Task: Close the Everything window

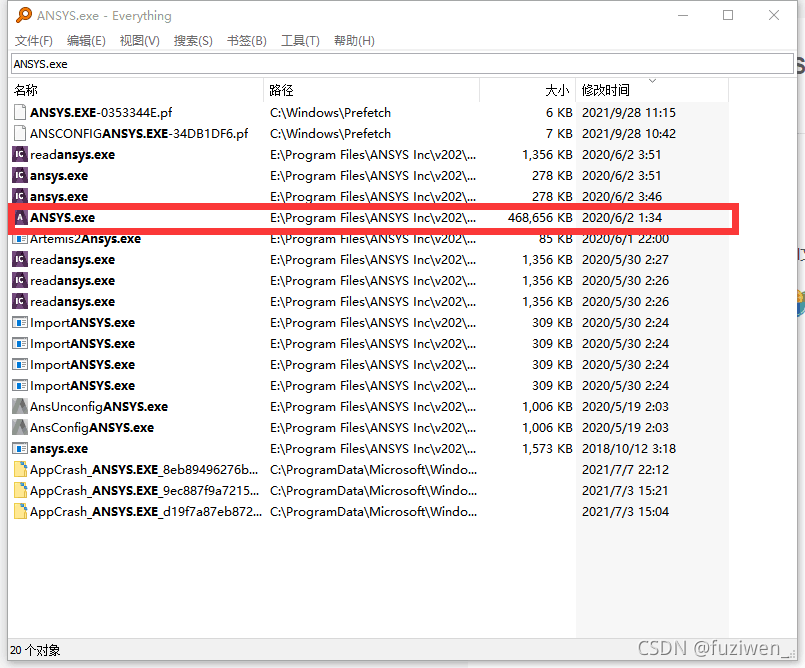Action: 774,15
